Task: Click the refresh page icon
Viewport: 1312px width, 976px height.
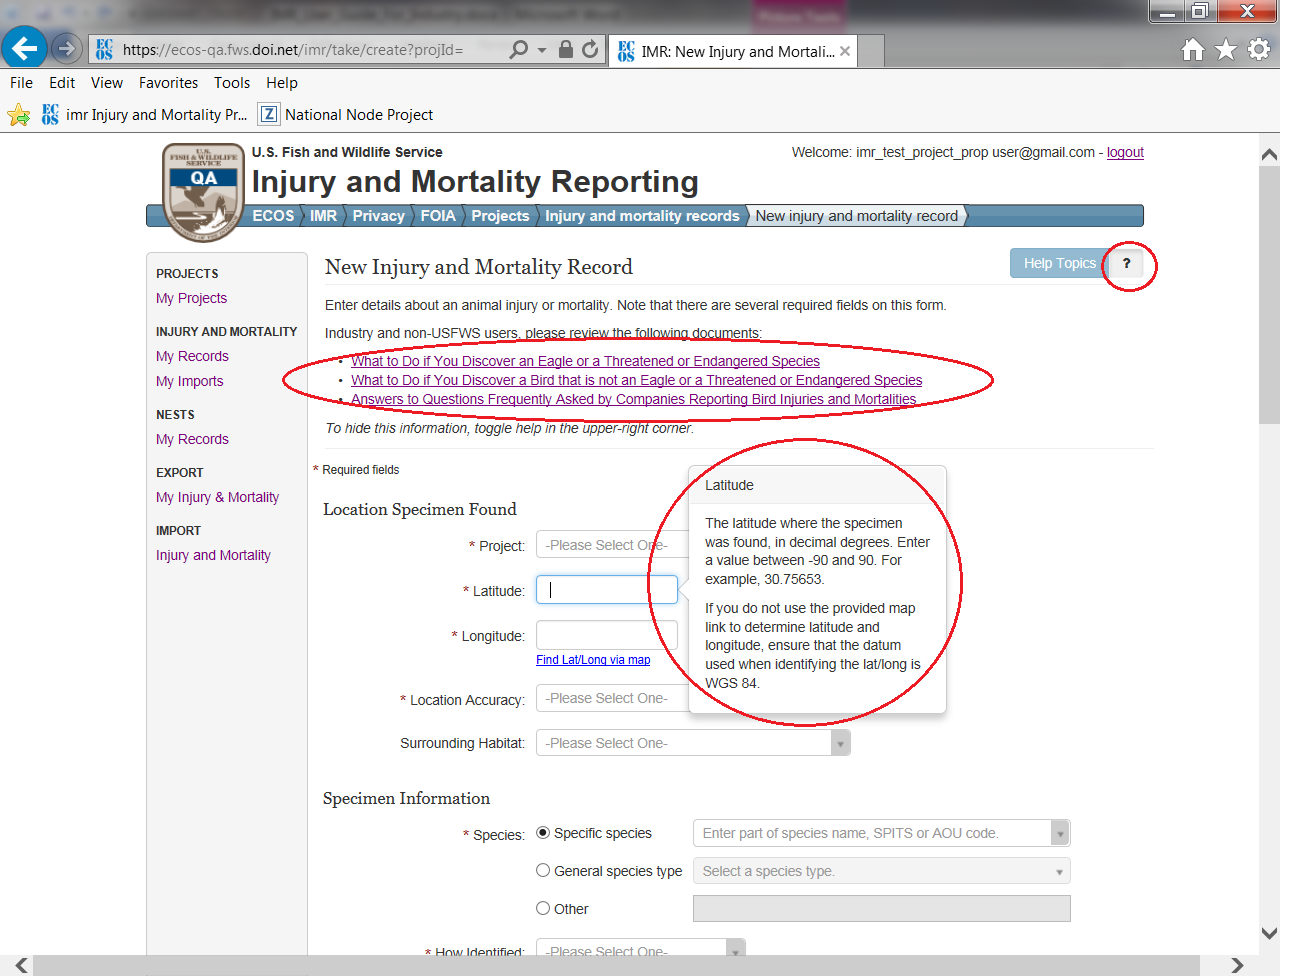Action: coord(590,49)
